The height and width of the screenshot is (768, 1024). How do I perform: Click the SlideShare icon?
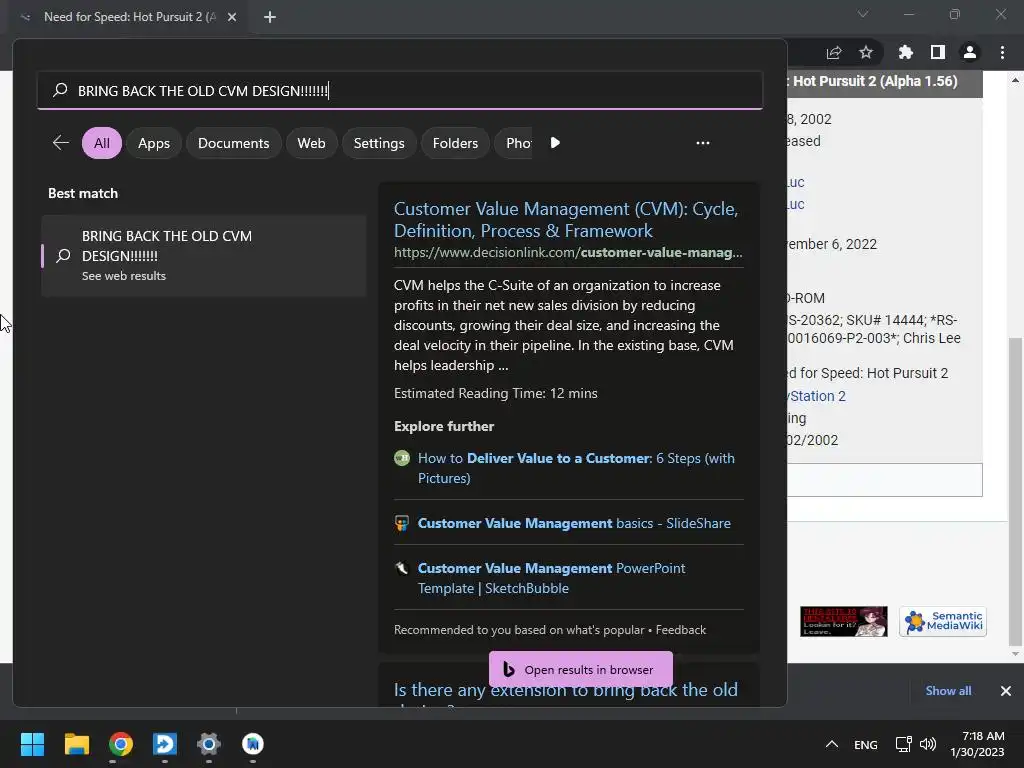[402, 523]
